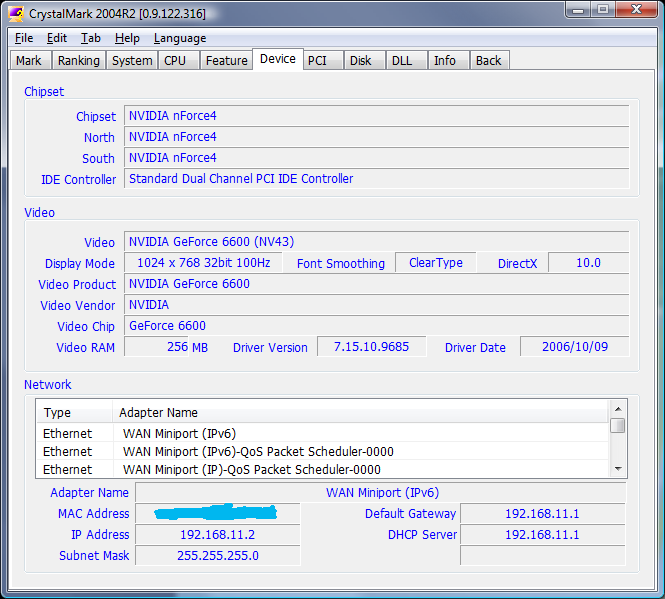Switch to the Back tab
Image resolution: width=665 pixels, height=599 pixels.
coord(489,61)
